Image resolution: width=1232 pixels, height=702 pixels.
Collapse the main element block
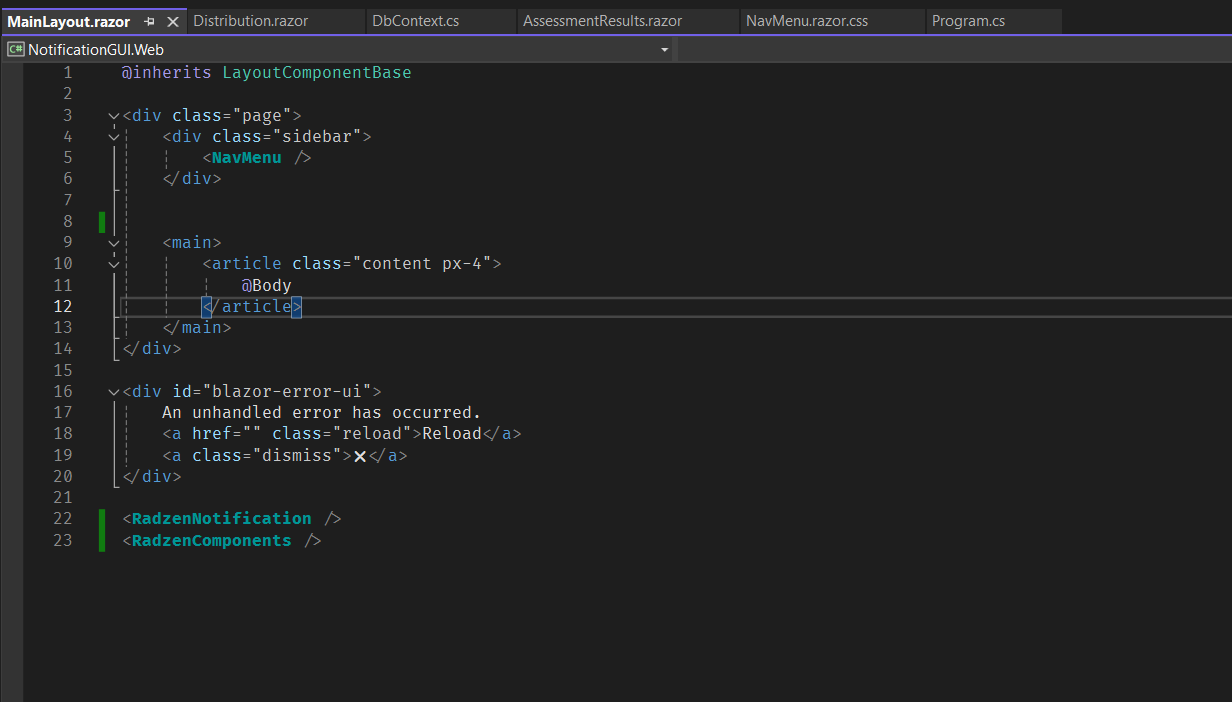tap(113, 243)
